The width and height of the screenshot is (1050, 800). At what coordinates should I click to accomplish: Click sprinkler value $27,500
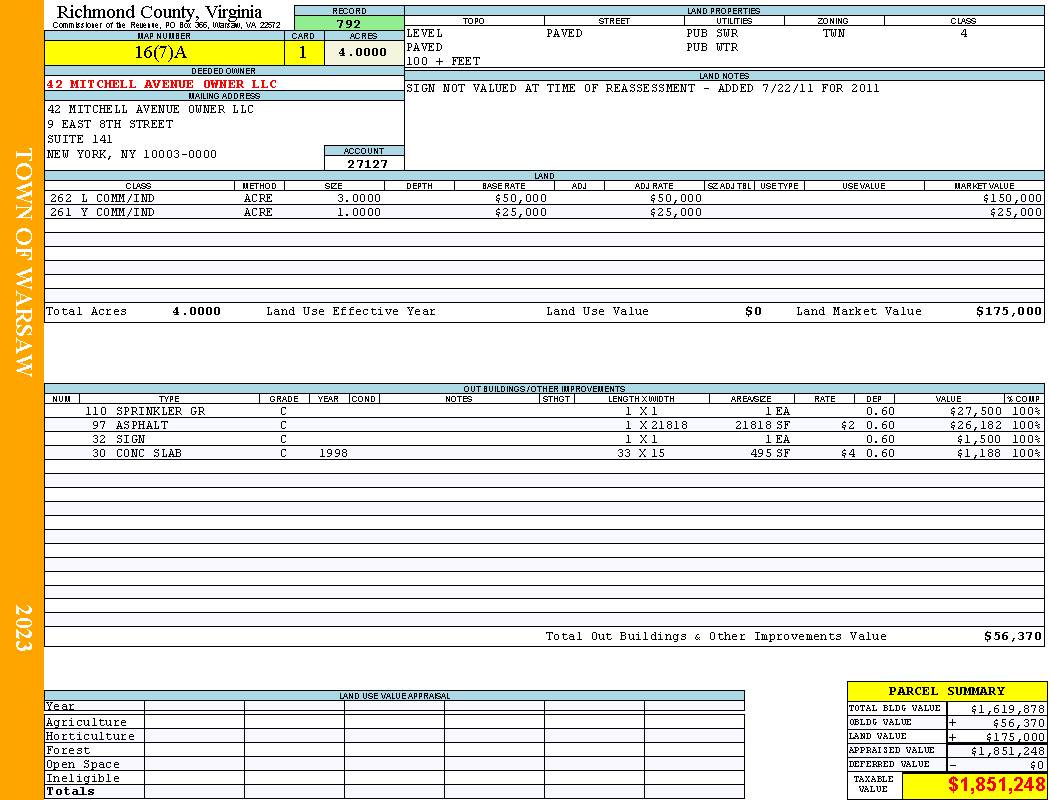[976, 412]
